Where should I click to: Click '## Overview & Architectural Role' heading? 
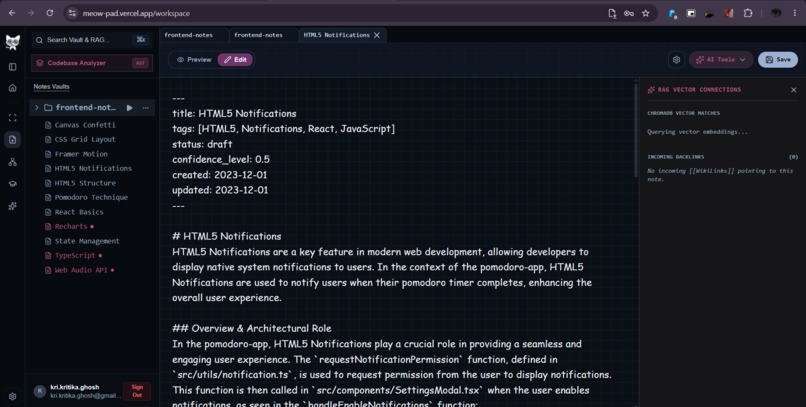click(x=252, y=328)
